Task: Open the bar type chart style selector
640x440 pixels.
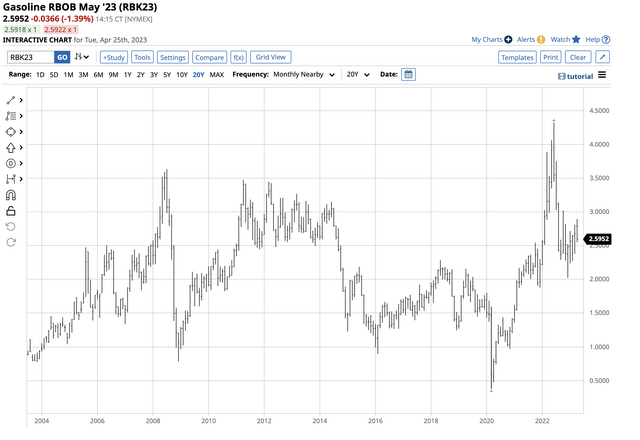Action: click(x=82, y=57)
